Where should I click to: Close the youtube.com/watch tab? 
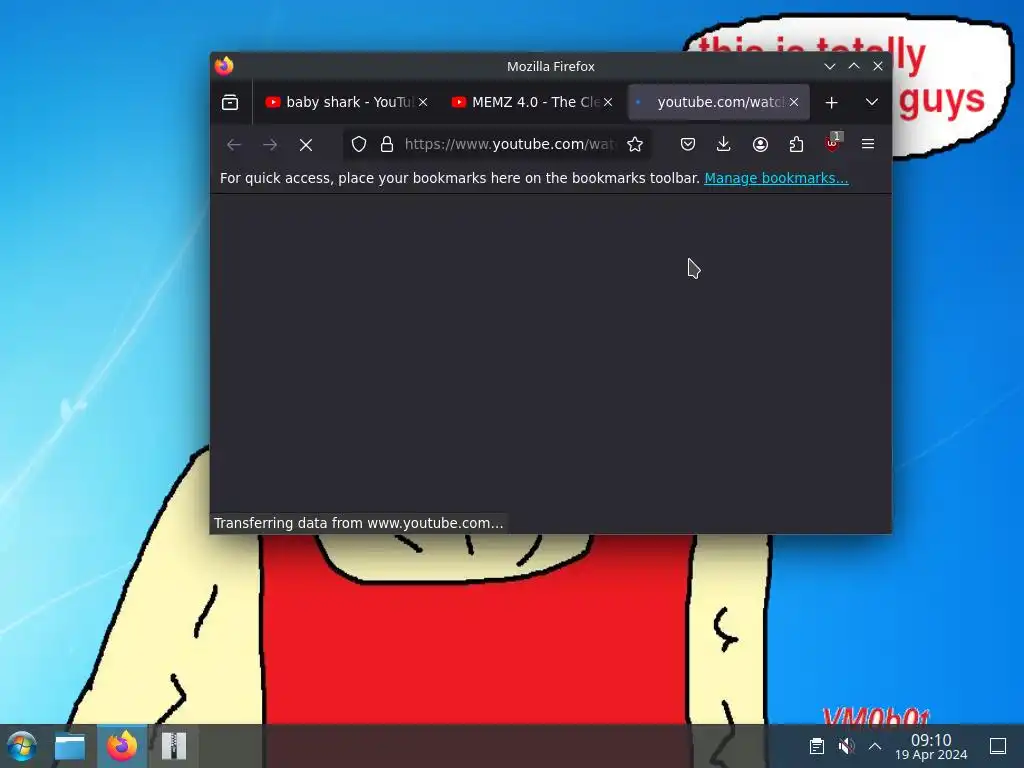click(x=793, y=103)
